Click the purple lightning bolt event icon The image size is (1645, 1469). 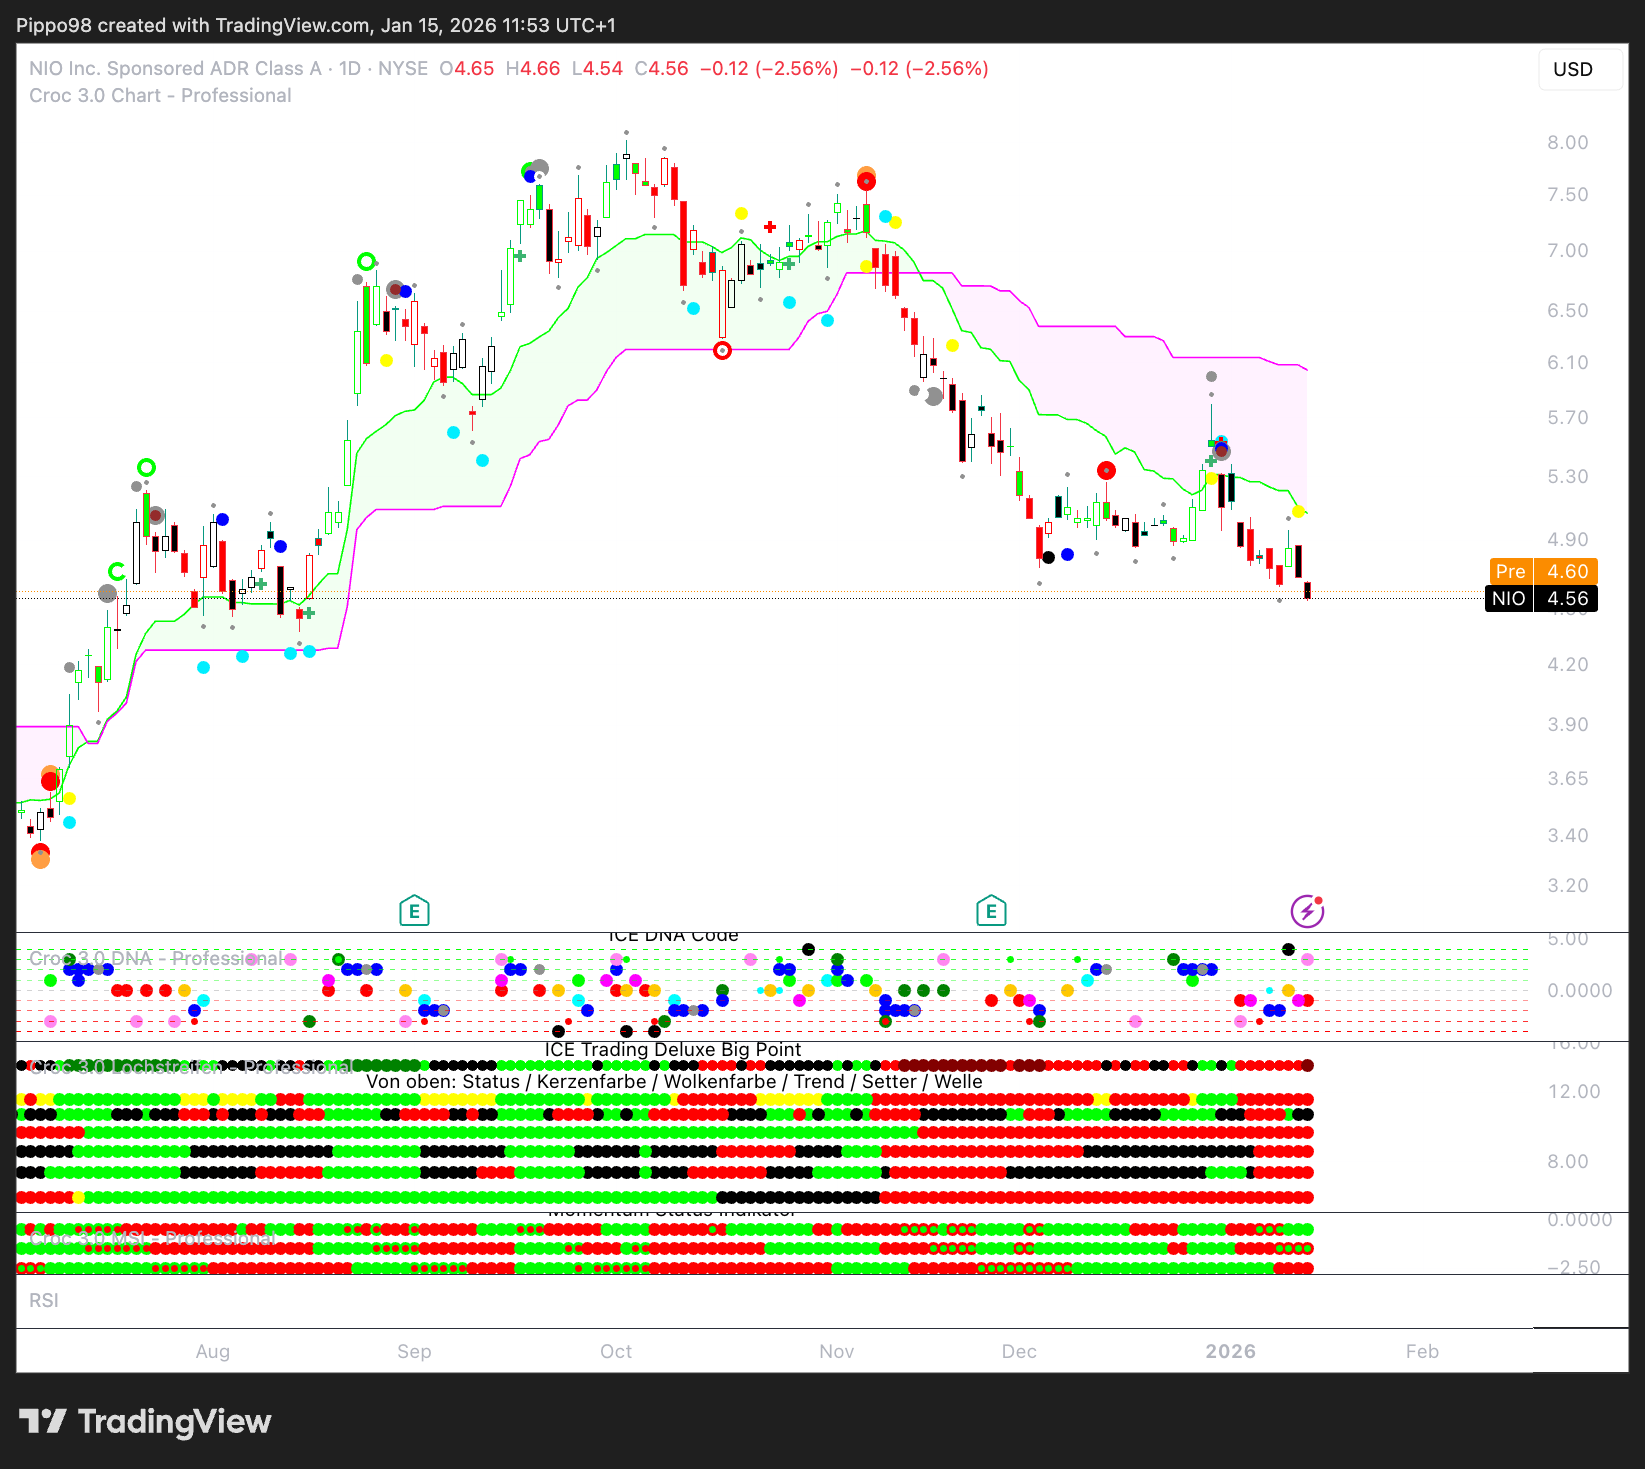click(x=1307, y=911)
